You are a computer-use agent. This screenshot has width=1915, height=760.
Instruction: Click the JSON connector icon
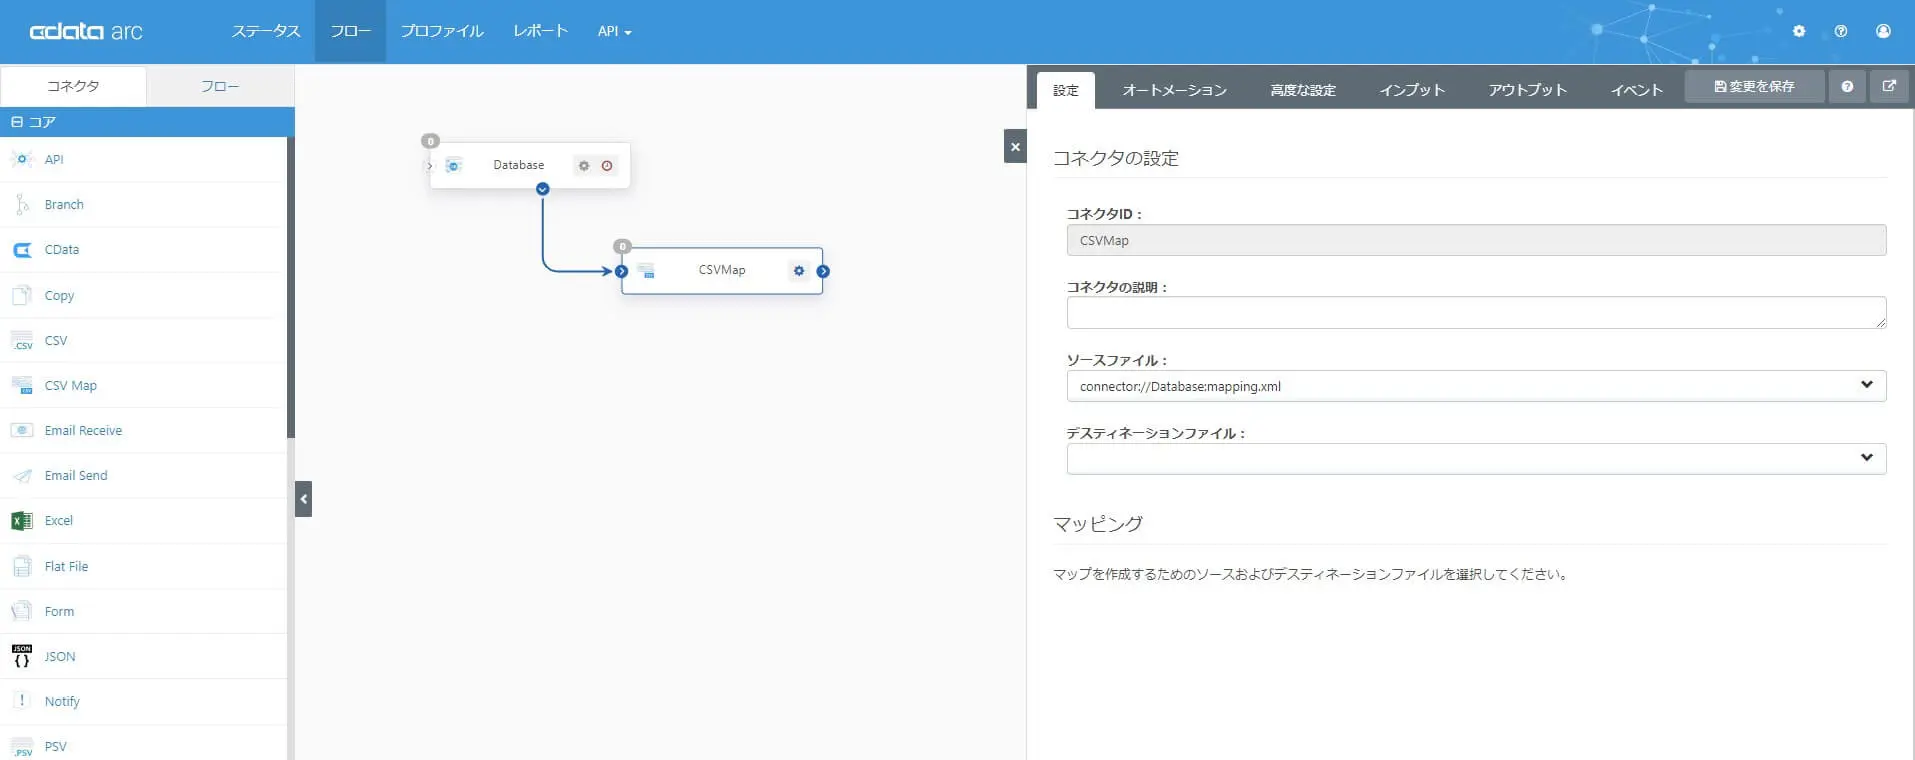coord(22,656)
